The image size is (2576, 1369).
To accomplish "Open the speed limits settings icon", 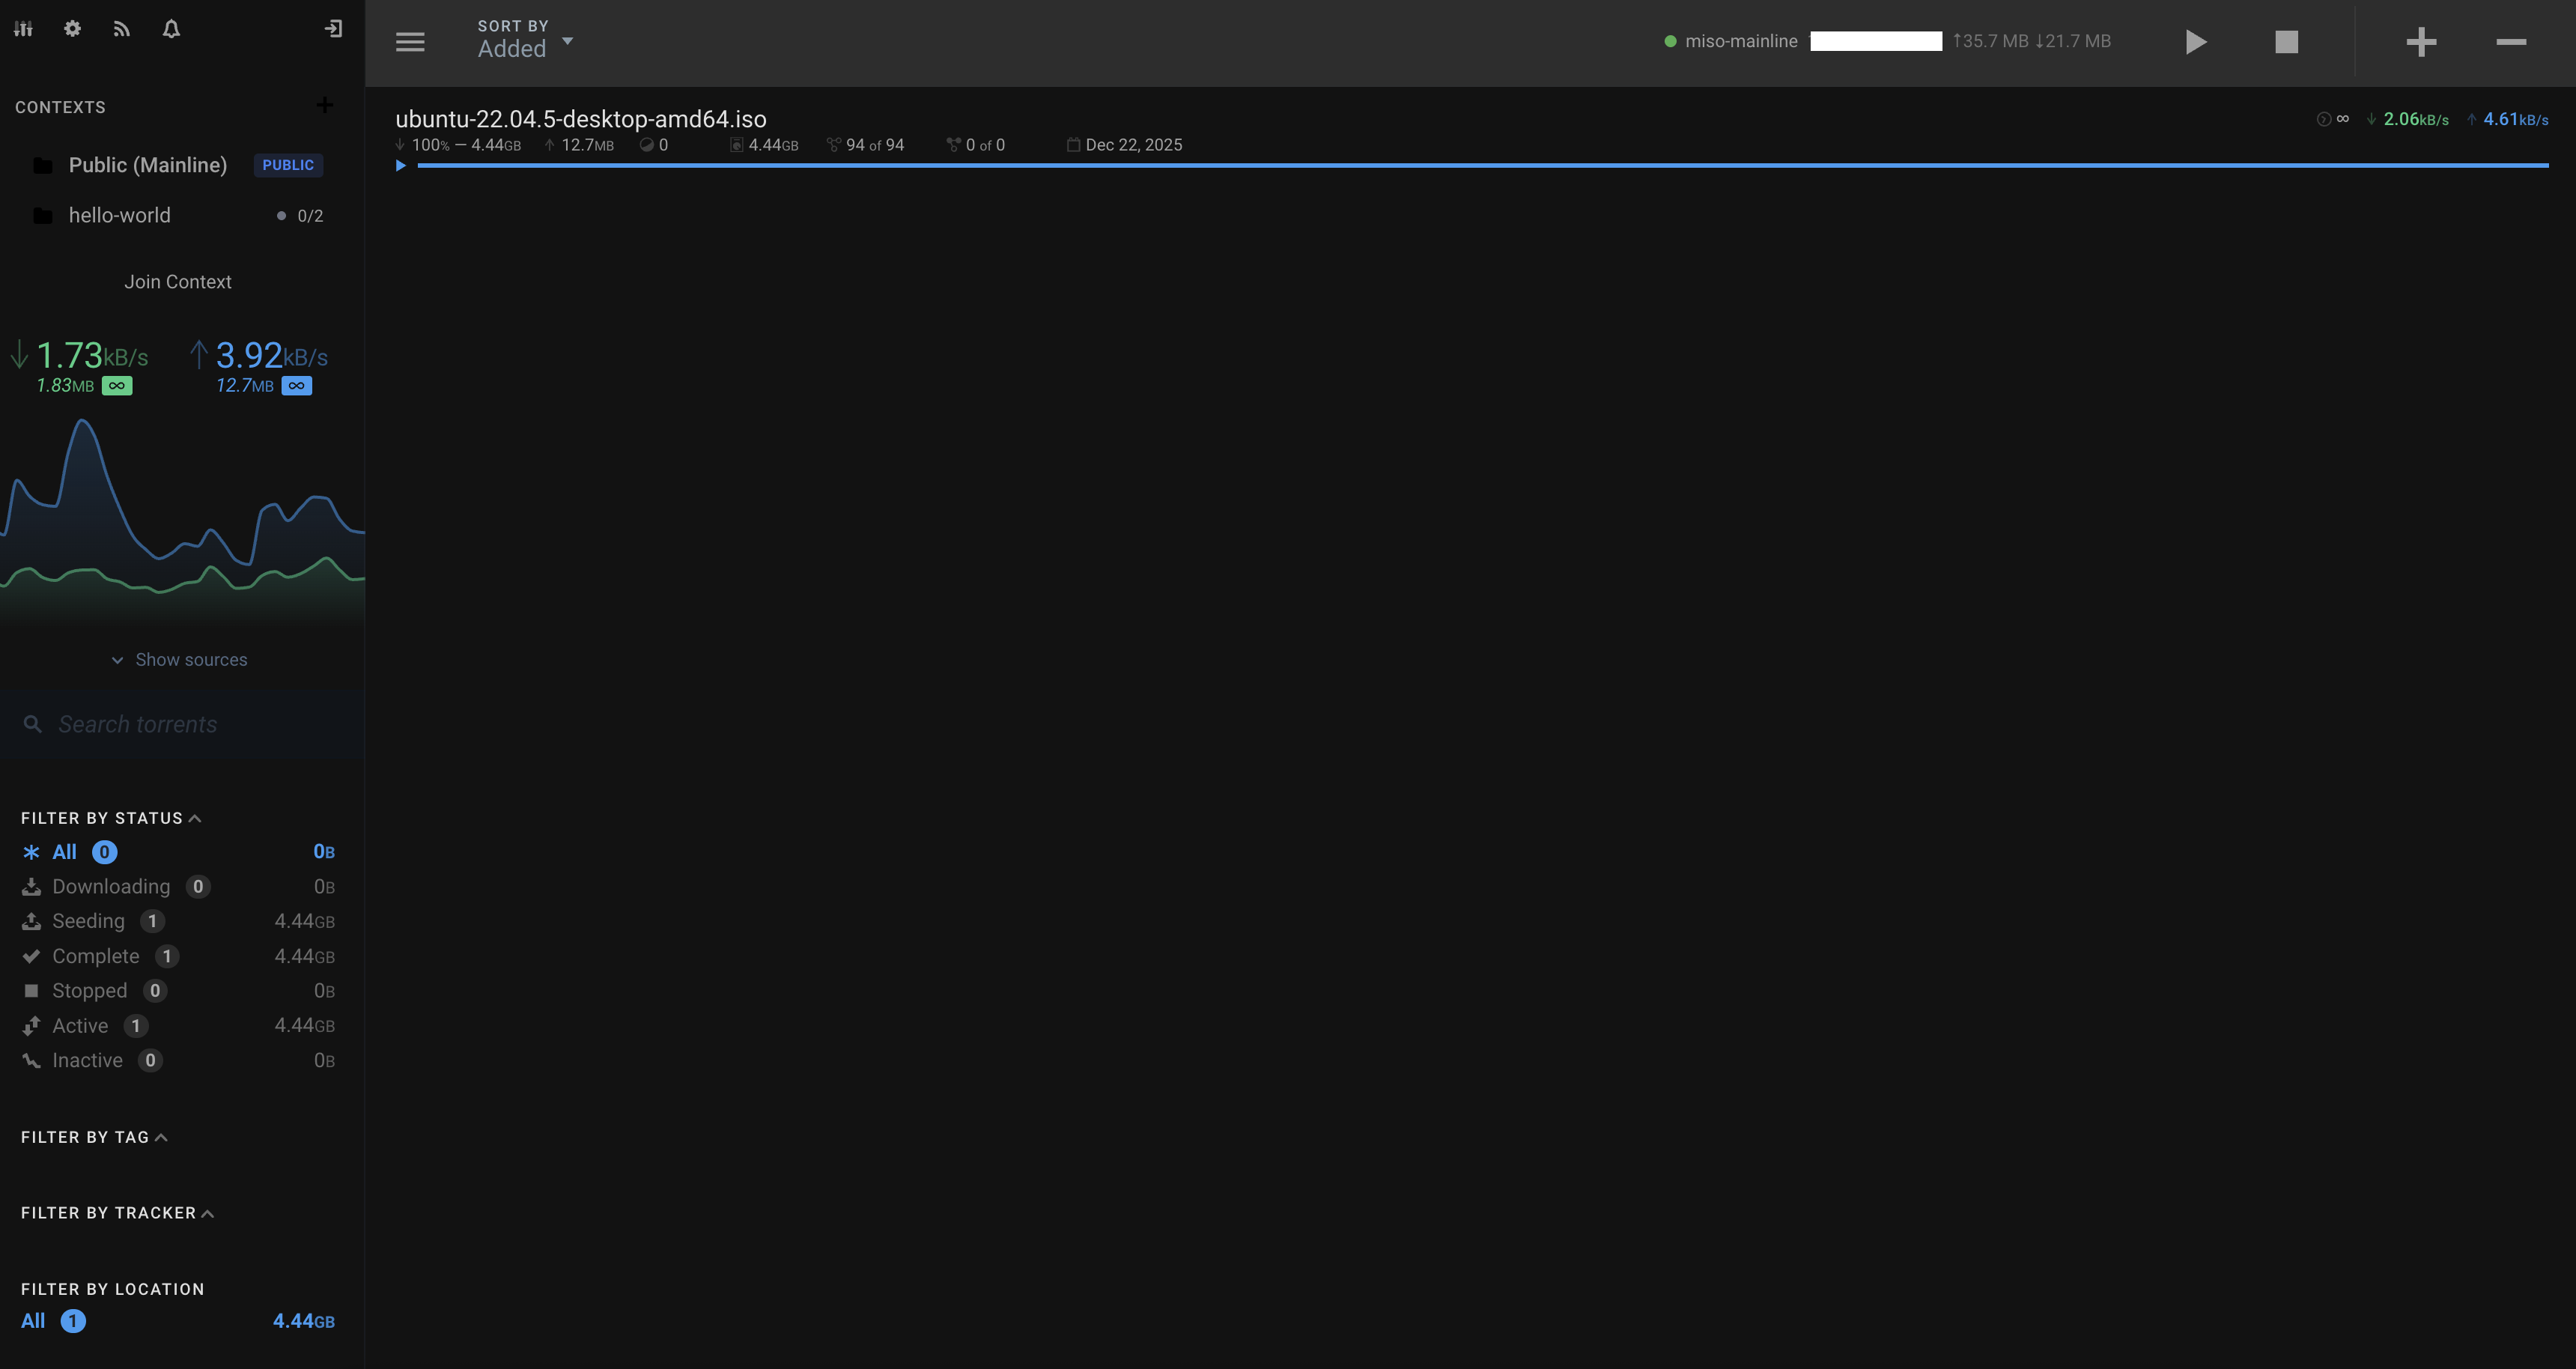I will (23, 28).
